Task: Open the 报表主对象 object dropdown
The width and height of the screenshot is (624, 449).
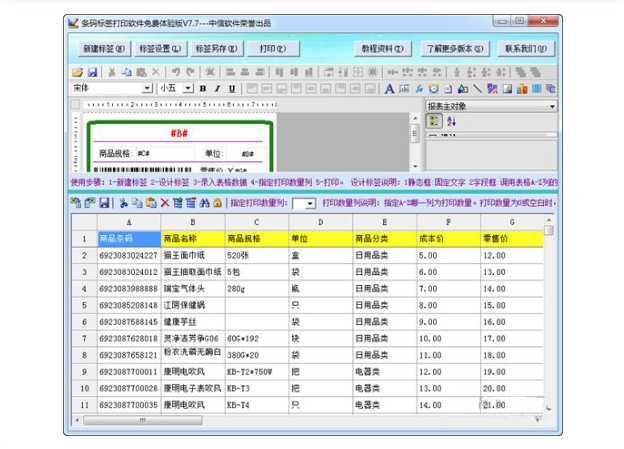Action: pyautogui.click(x=552, y=106)
